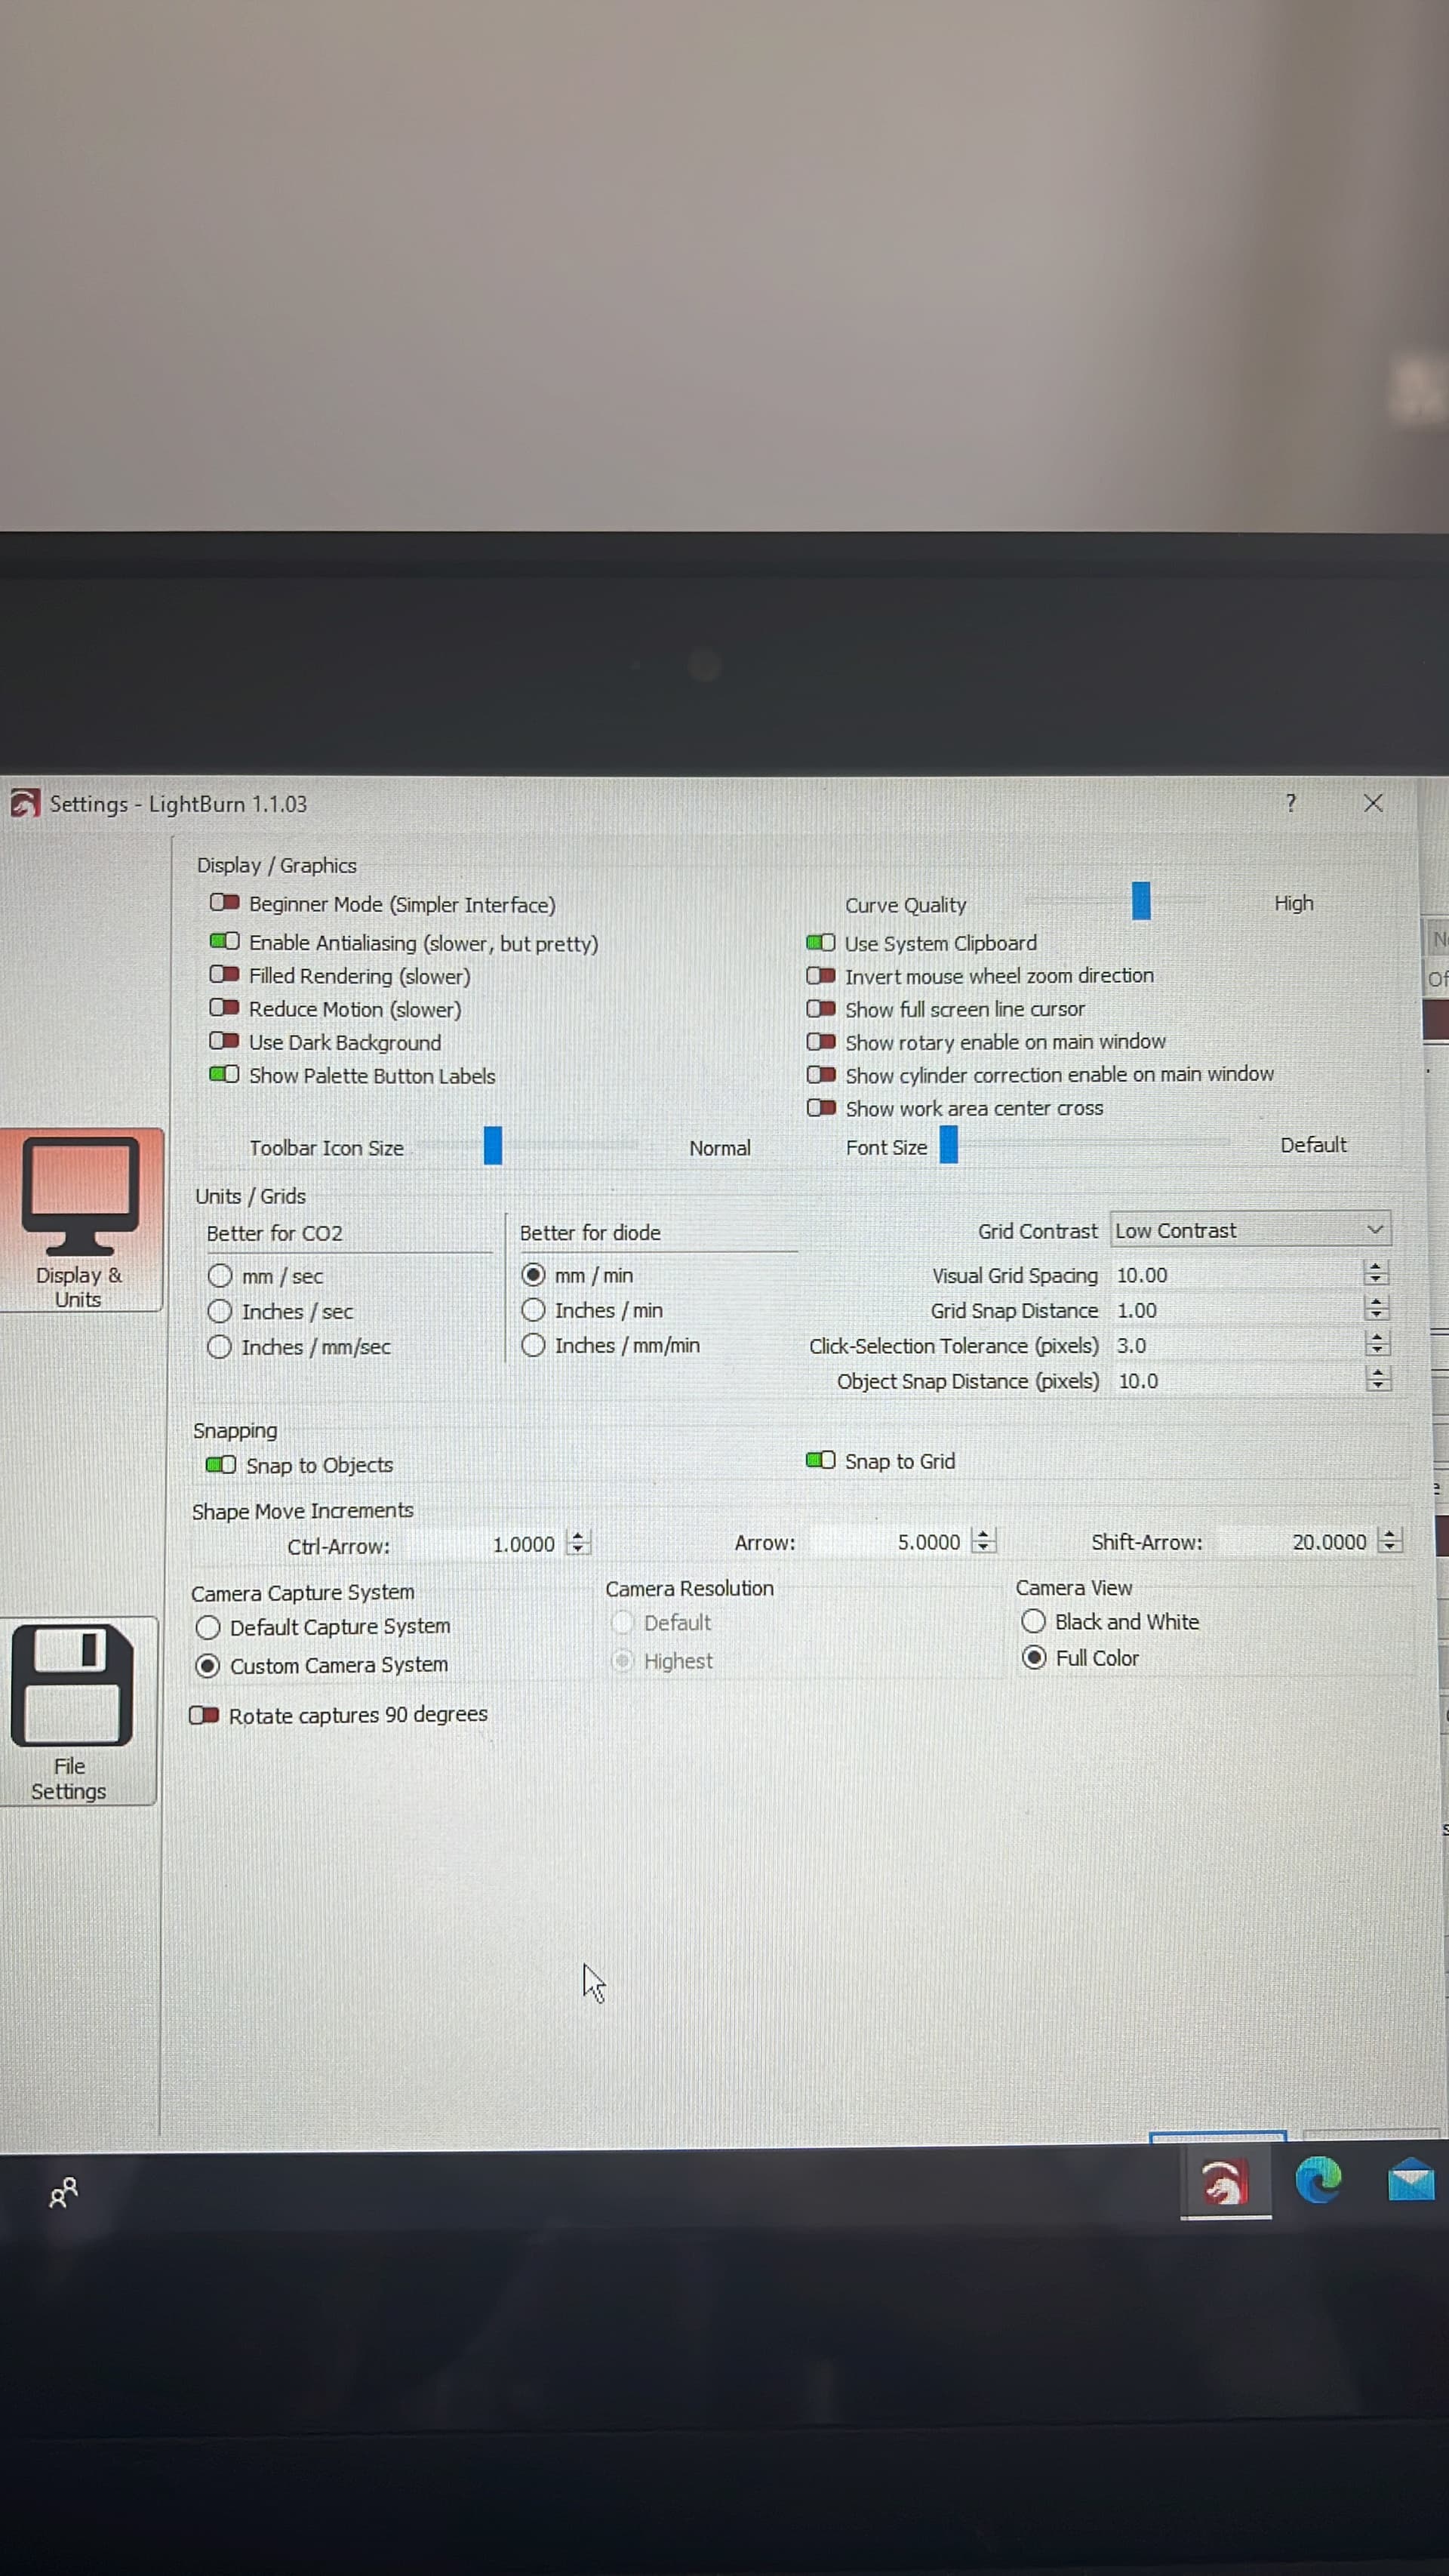
Task: Click the Object Snap Distance stepper arrows
Action: click(1378, 1379)
